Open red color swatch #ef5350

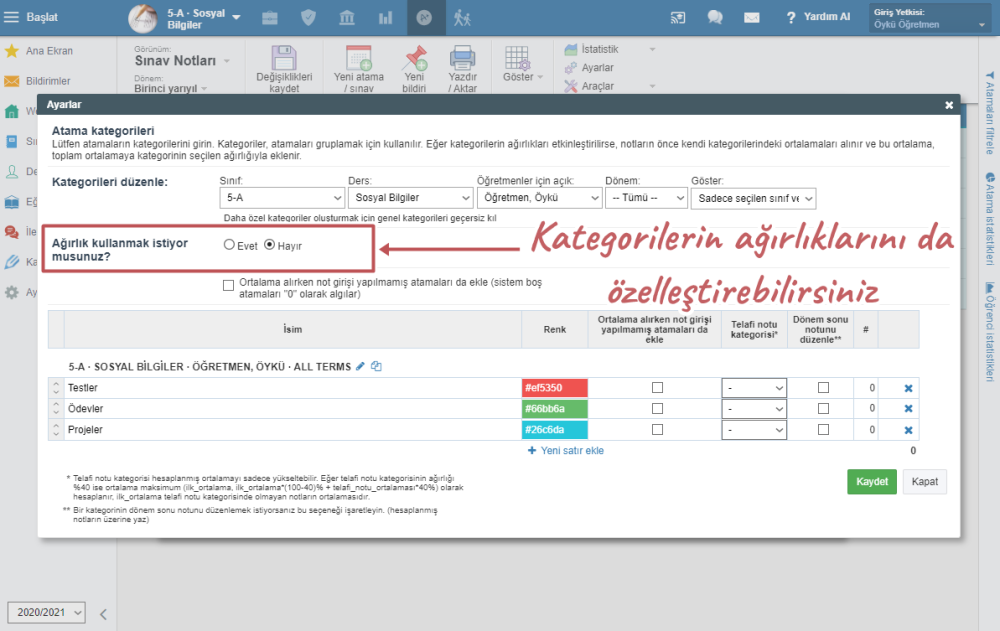coord(555,388)
